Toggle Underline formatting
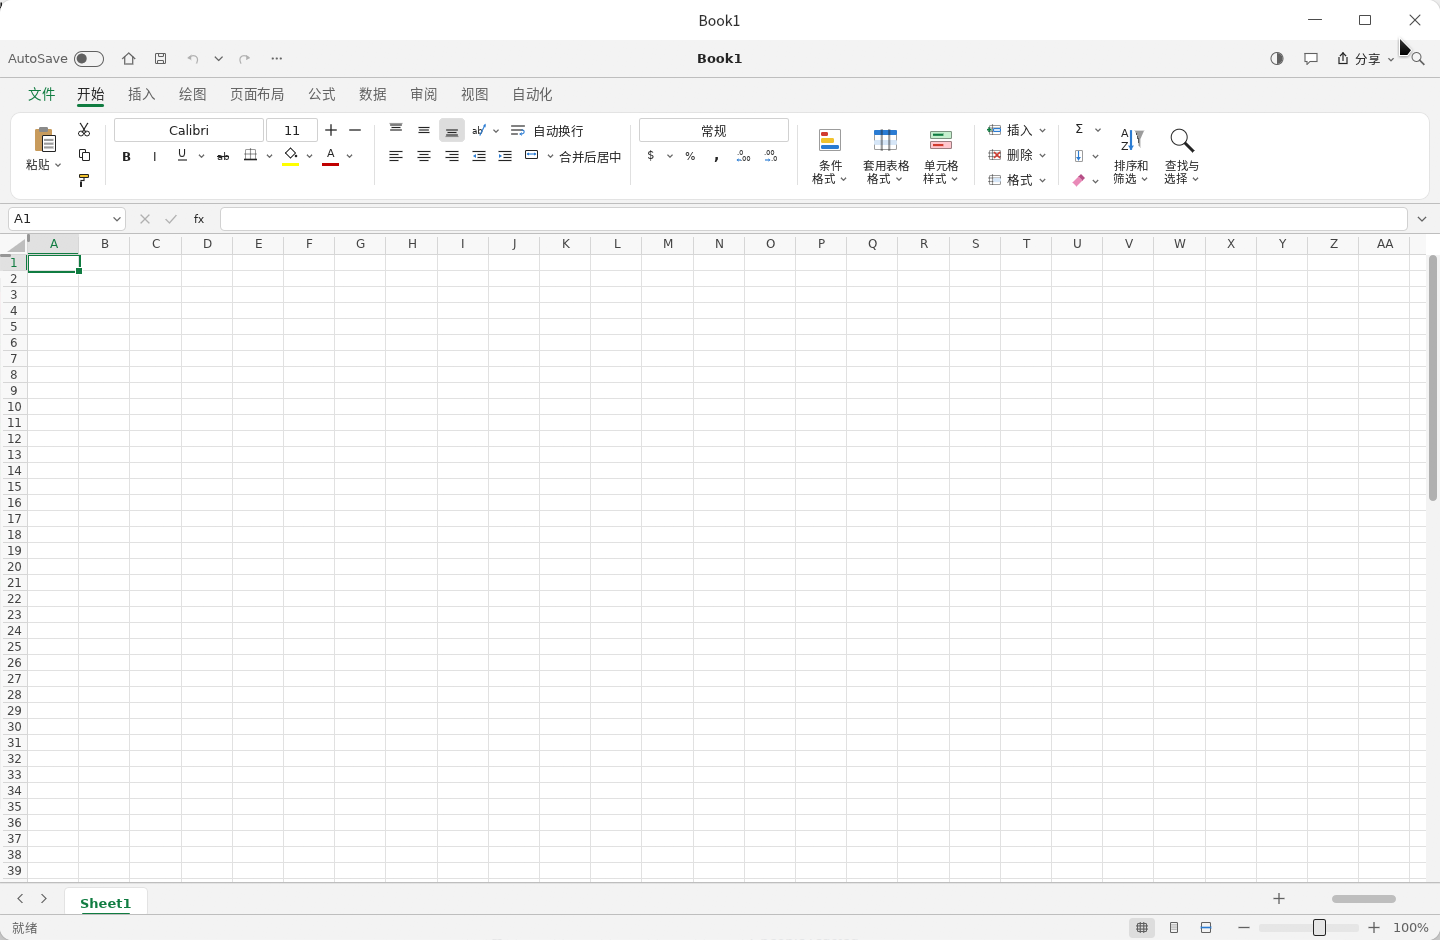This screenshot has height=940, width=1440. pyautogui.click(x=182, y=155)
